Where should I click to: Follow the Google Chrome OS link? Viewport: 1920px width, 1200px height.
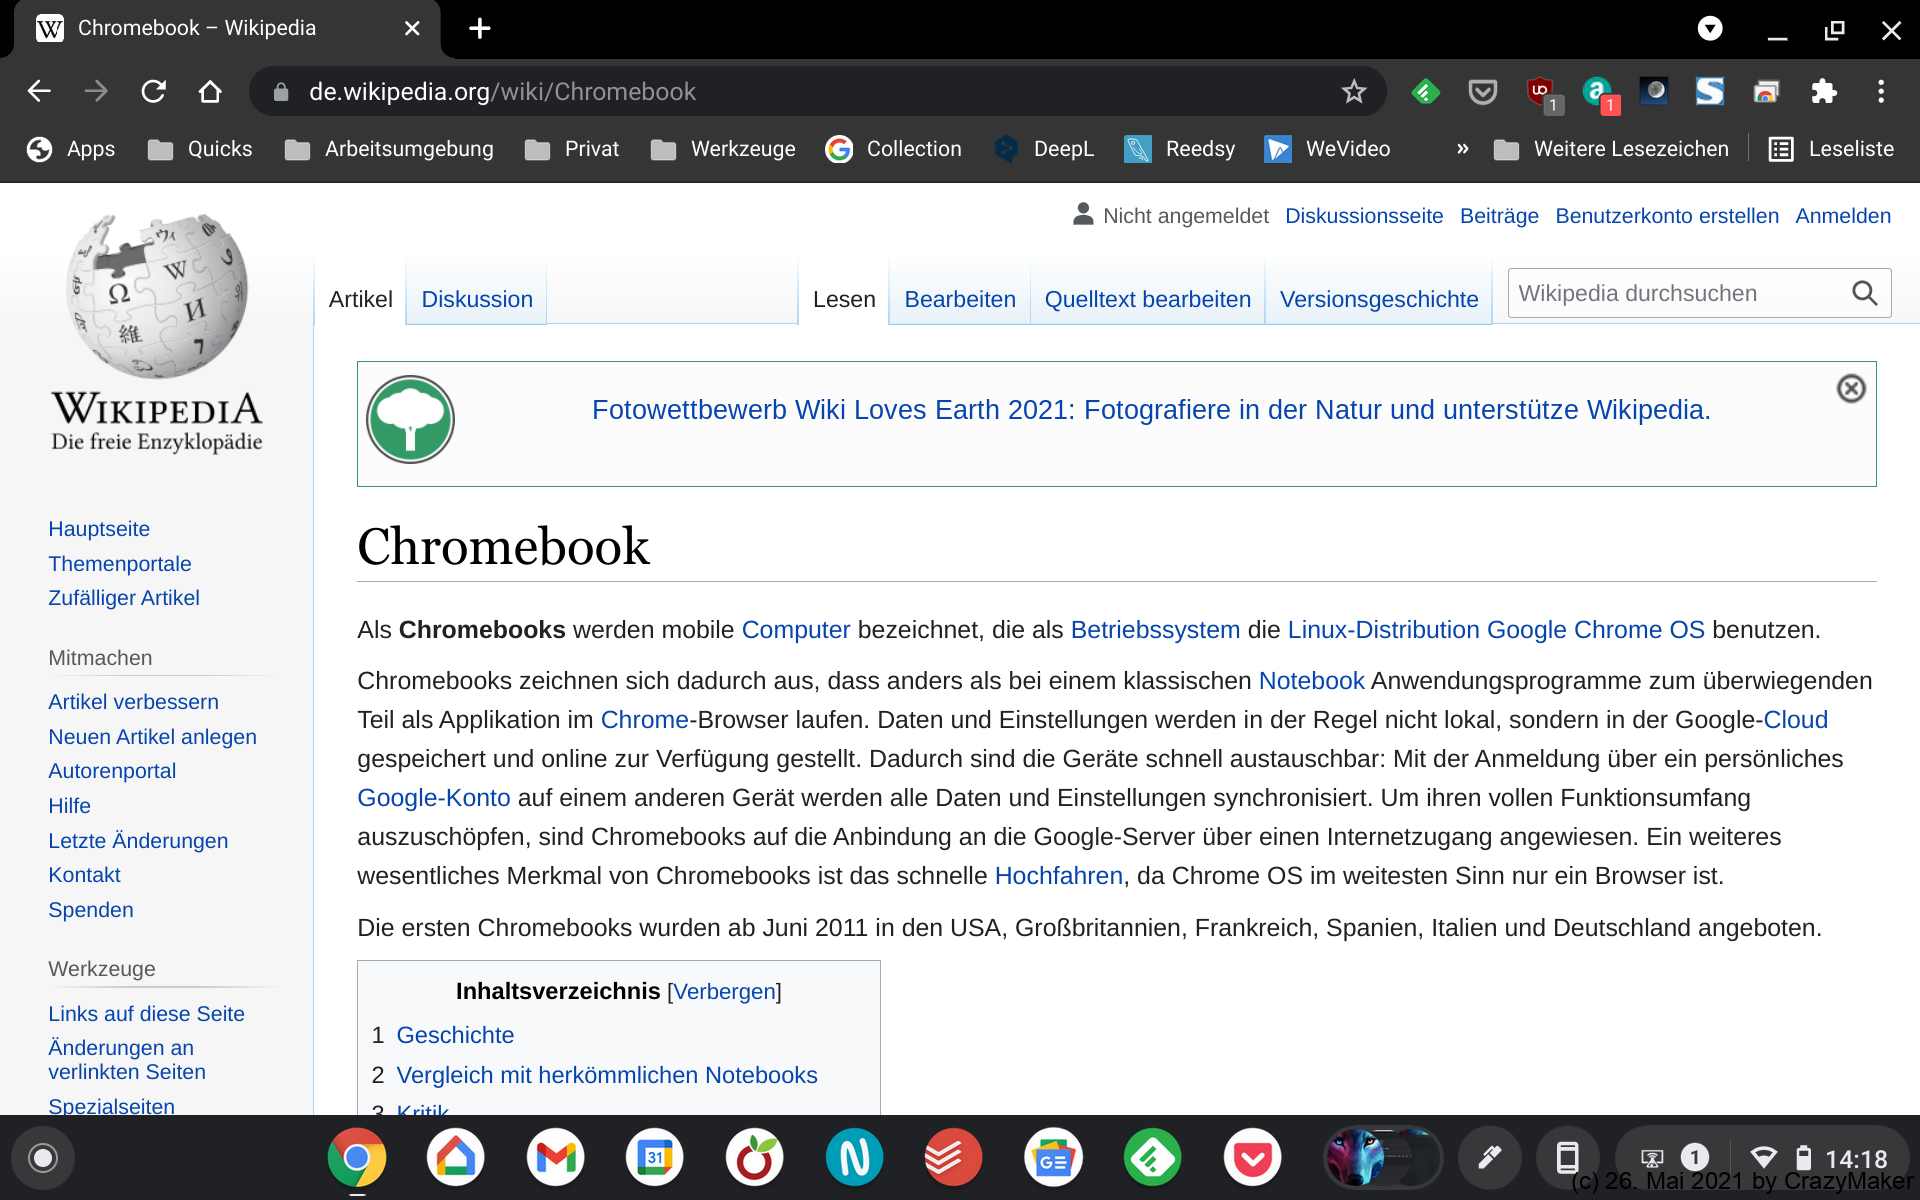pyautogui.click(x=1595, y=630)
